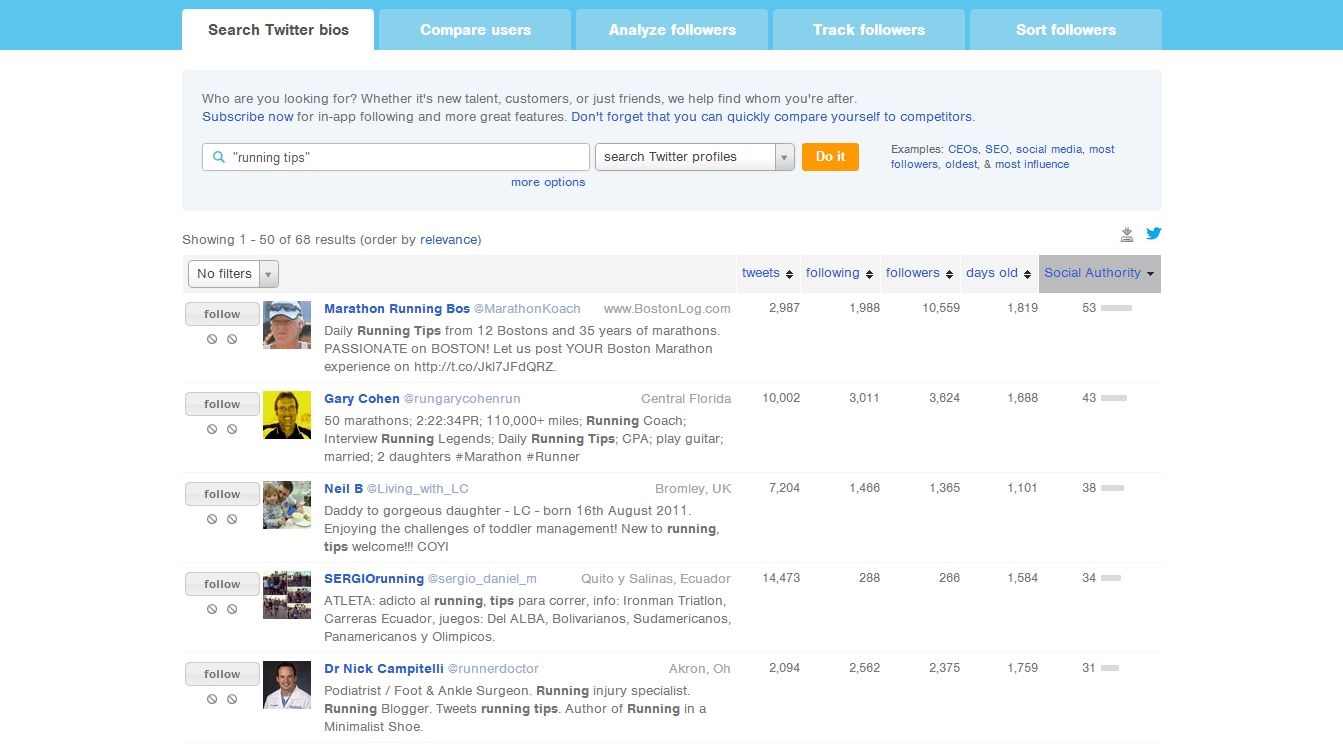Click Social Authority bar beside score 53
The image size is (1343, 746).
pyautogui.click(x=1116, y=309)
